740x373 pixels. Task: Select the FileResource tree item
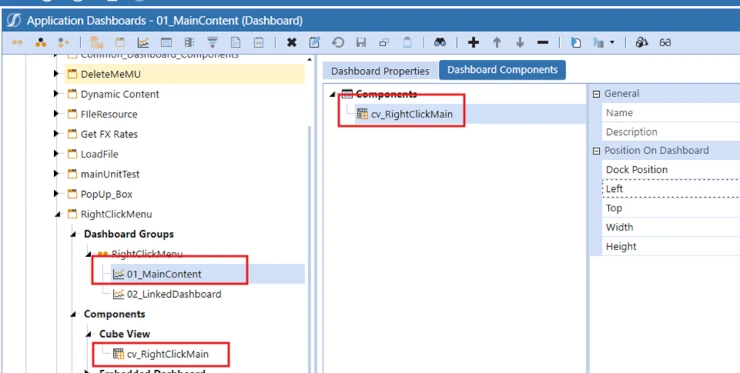click(x=109, y=114)
